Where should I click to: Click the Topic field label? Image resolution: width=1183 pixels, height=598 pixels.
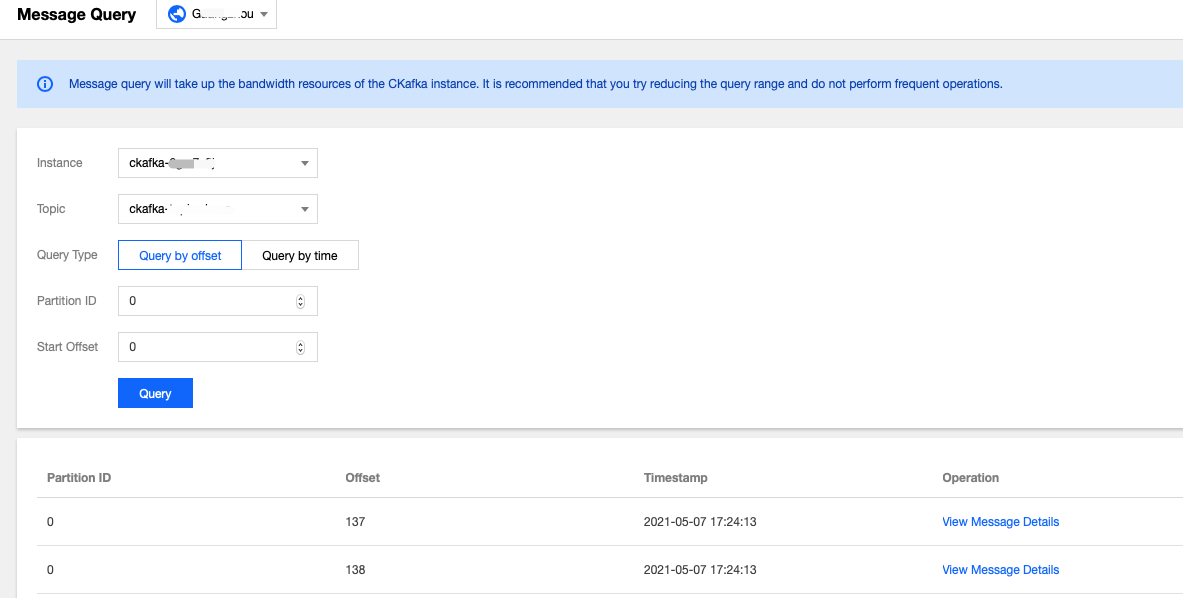pyautogui.click(x=51, y=209)
